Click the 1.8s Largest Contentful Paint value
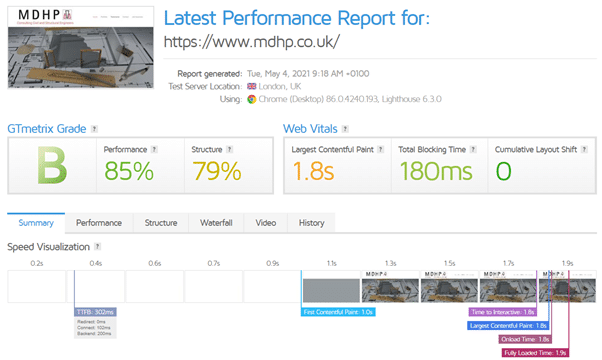 (313, 171)
